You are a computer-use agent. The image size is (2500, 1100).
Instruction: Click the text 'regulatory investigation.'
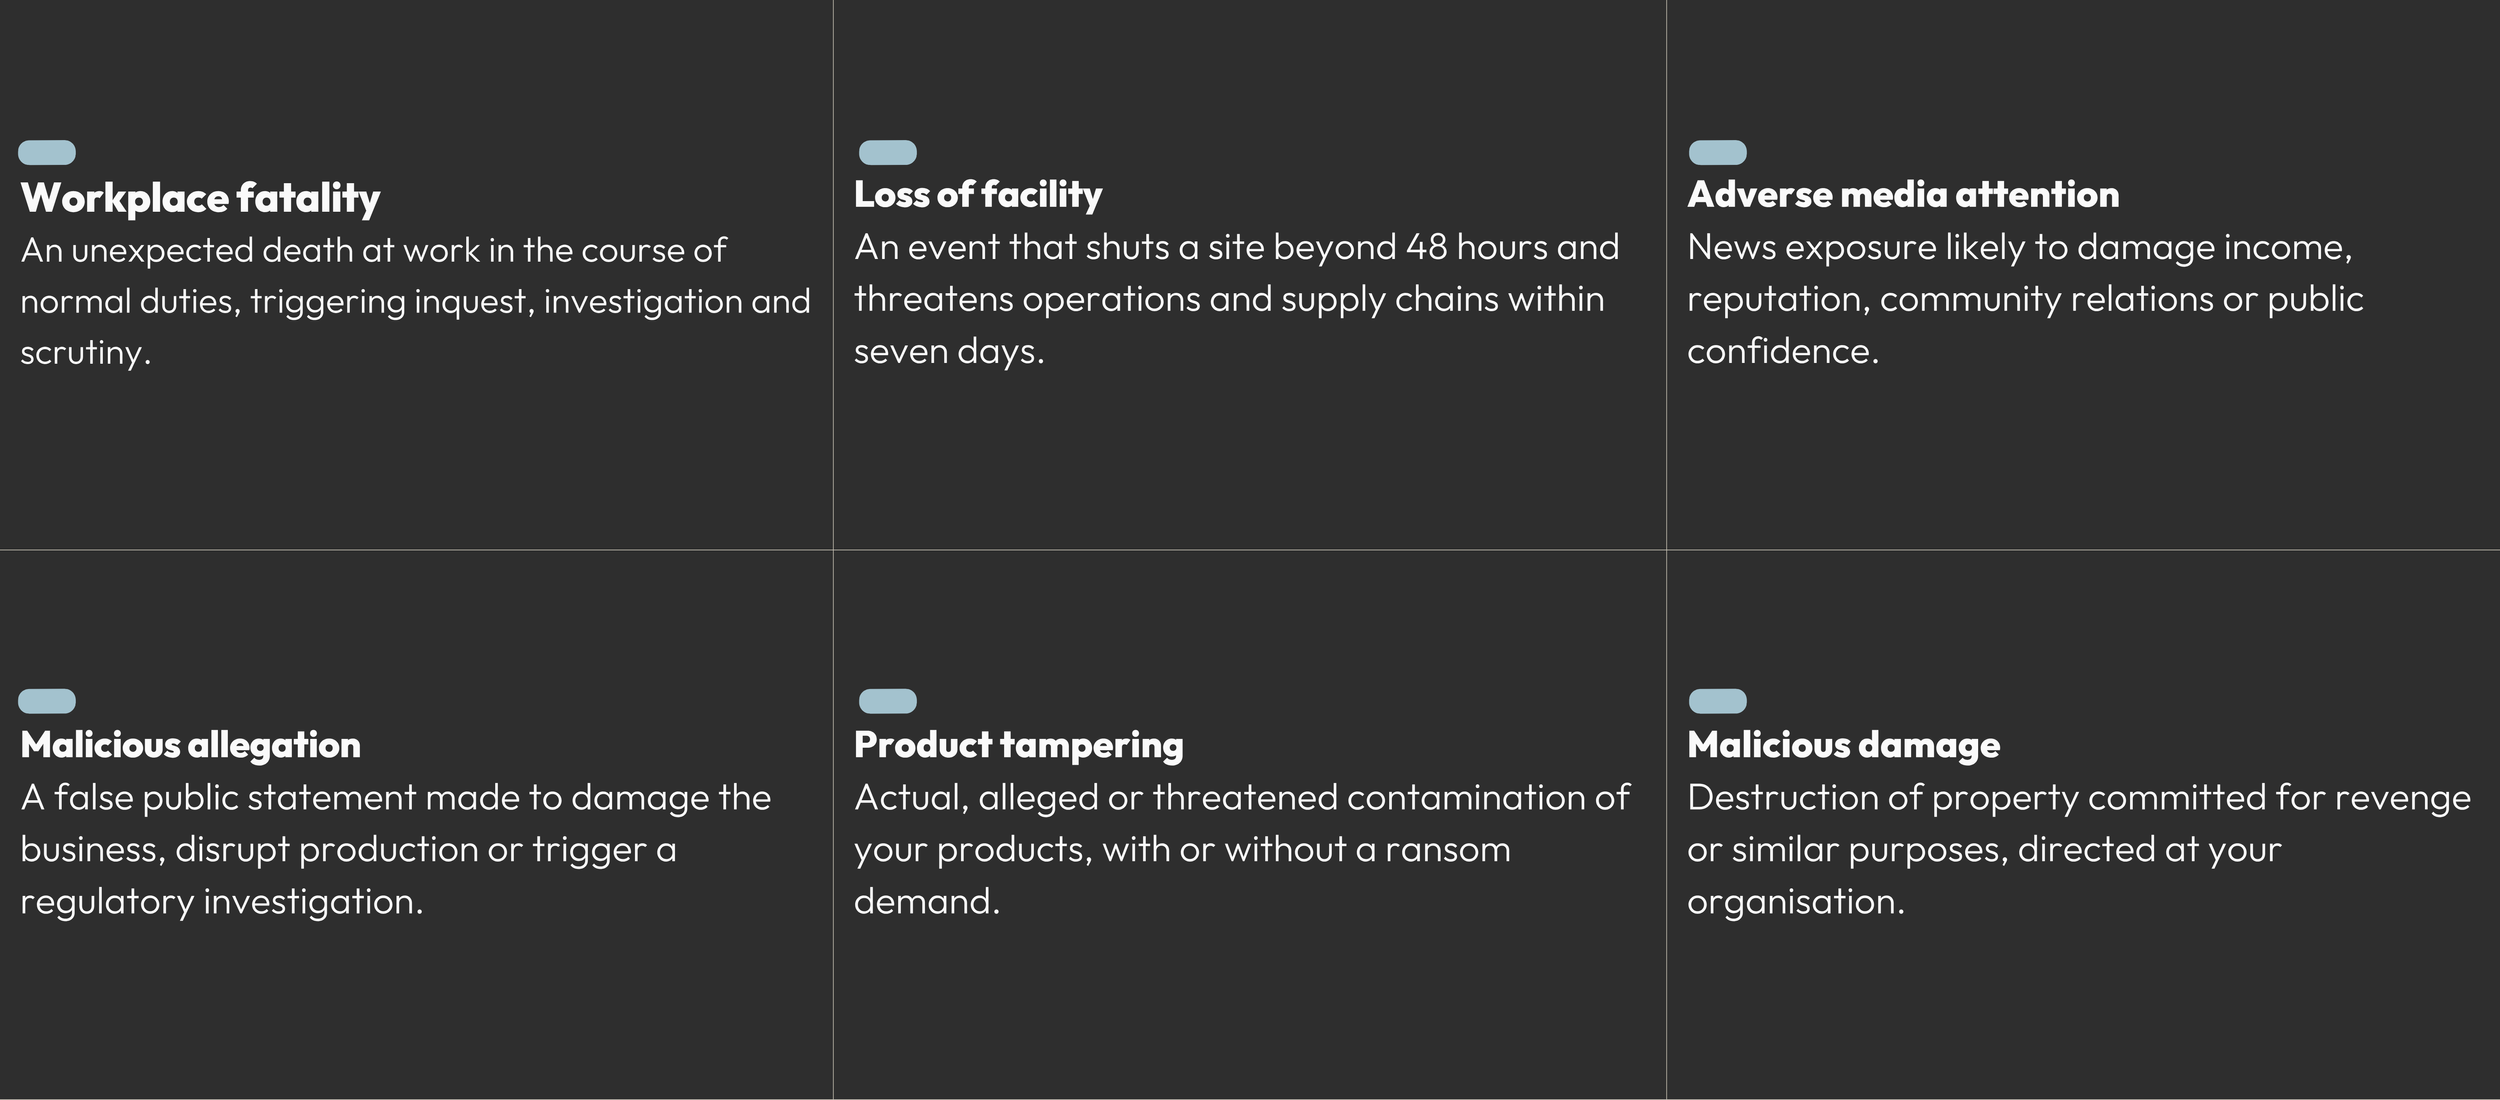click(221, 902)
